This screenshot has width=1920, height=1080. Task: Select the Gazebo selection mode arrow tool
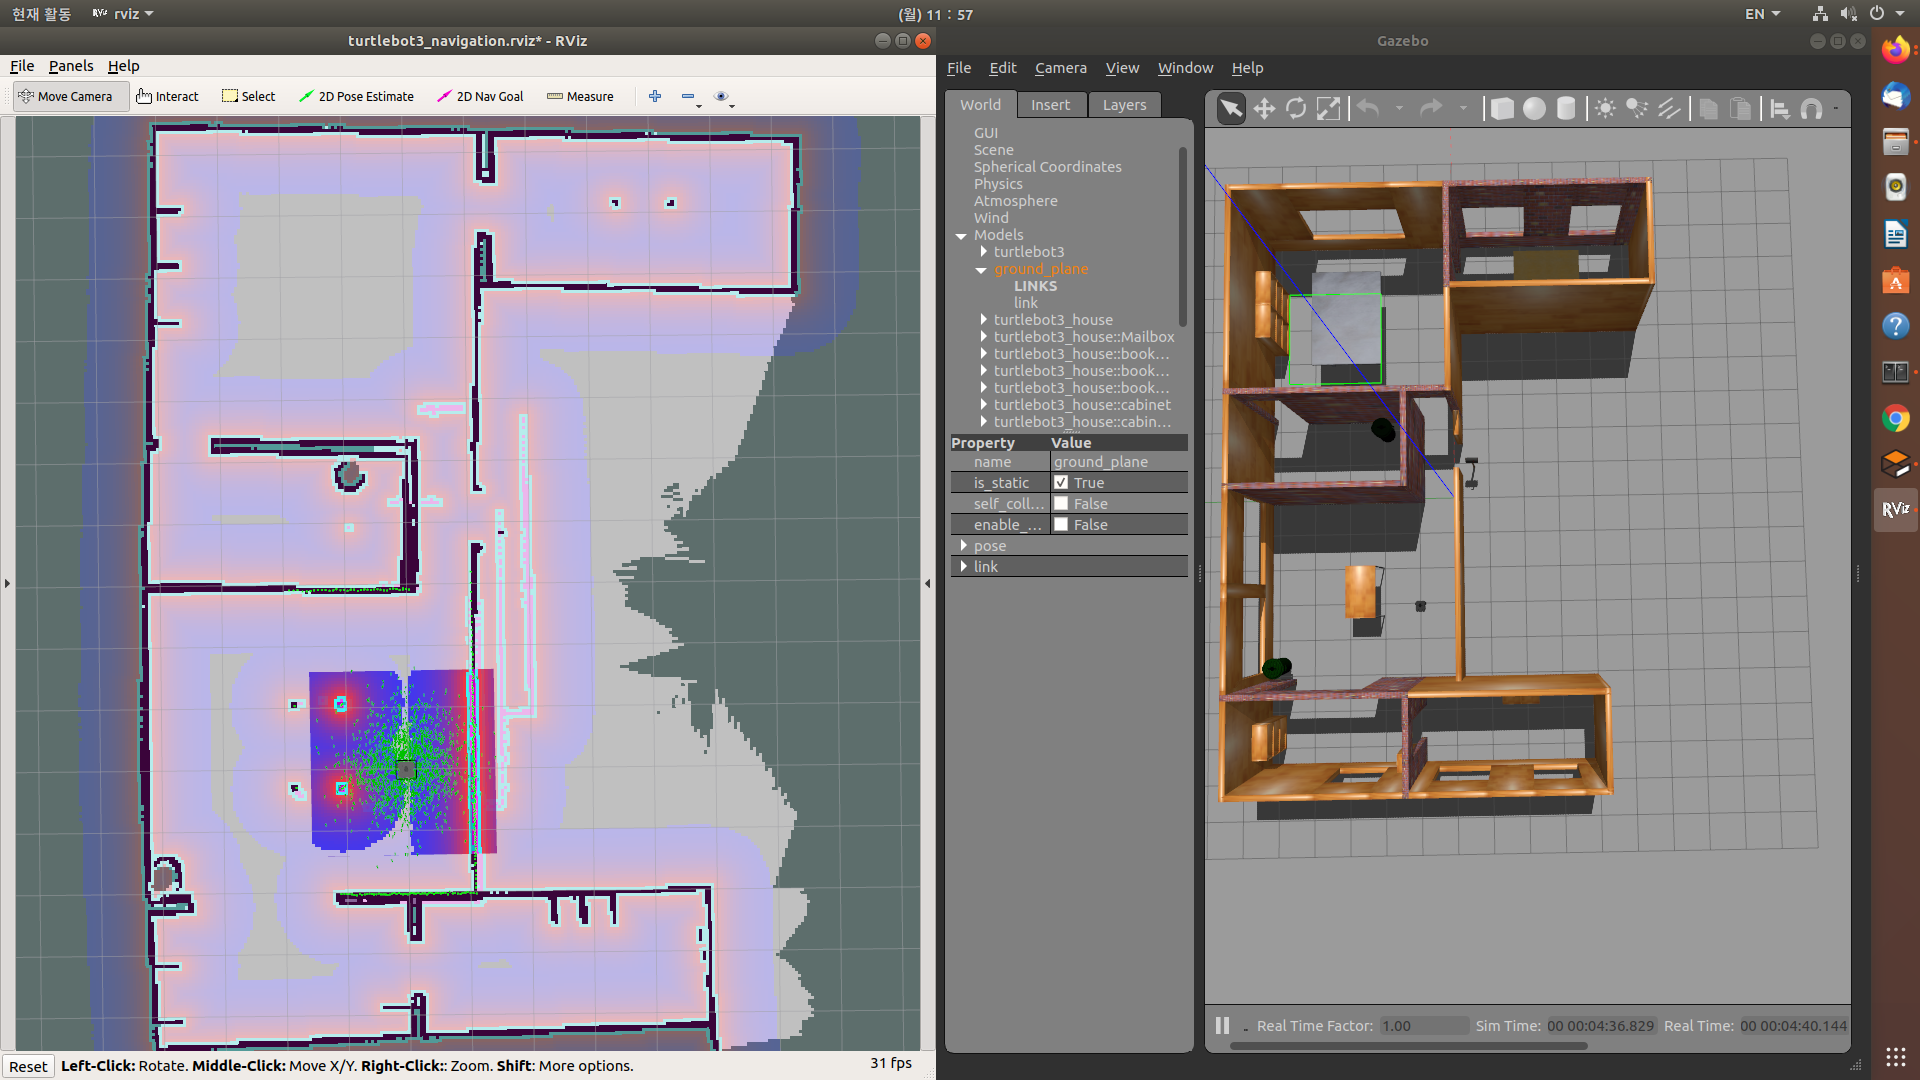tap(1231, 108)
